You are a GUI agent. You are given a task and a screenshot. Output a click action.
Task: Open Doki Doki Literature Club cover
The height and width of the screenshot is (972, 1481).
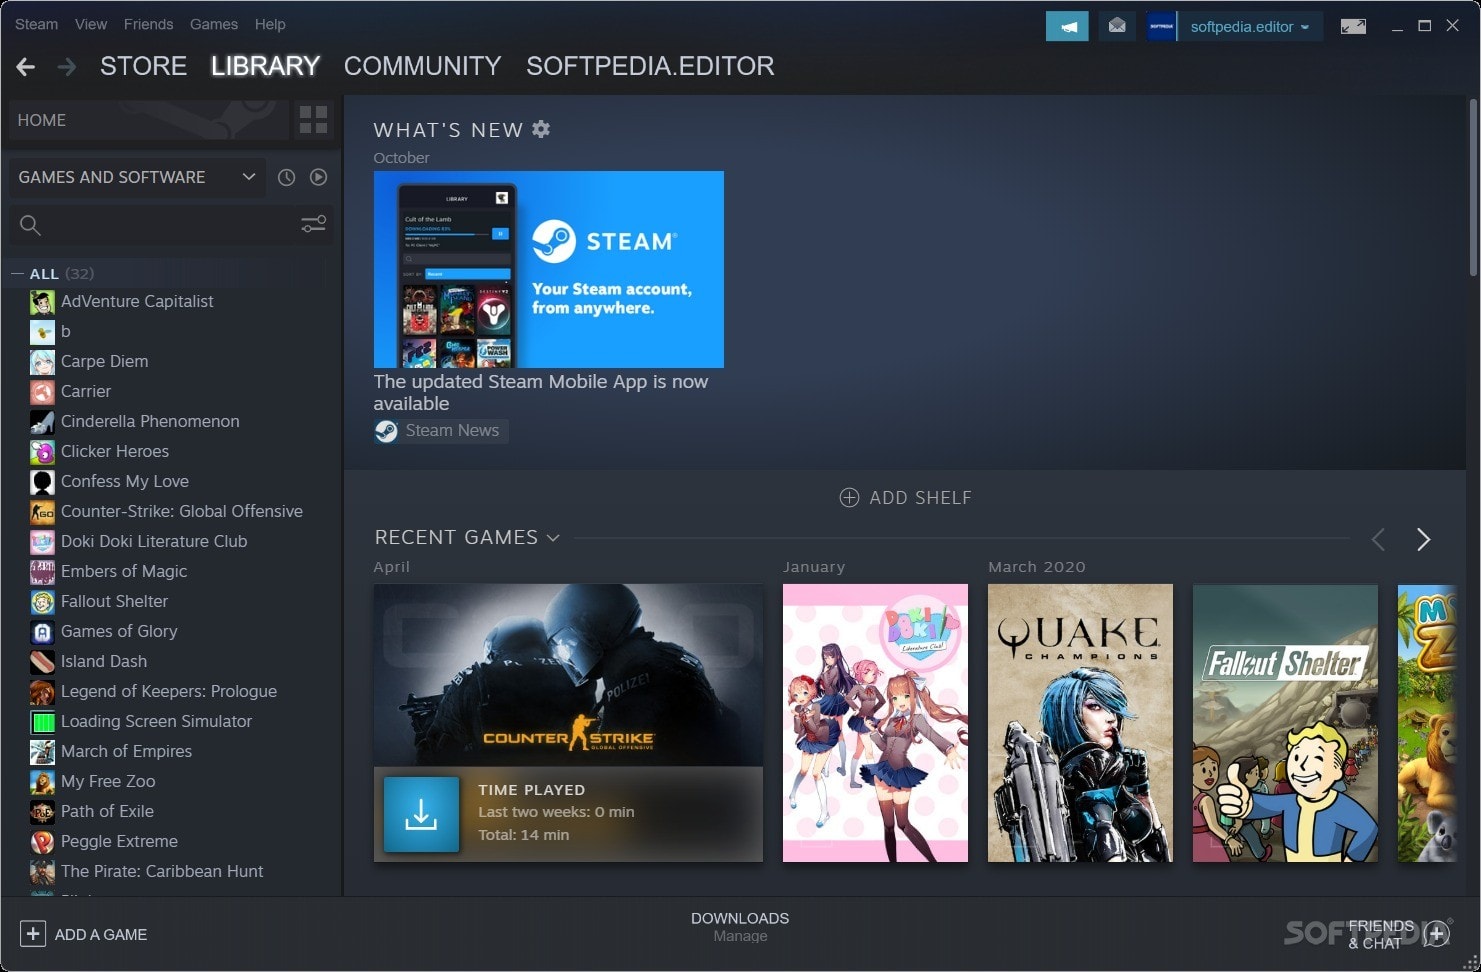click(875, 723)
